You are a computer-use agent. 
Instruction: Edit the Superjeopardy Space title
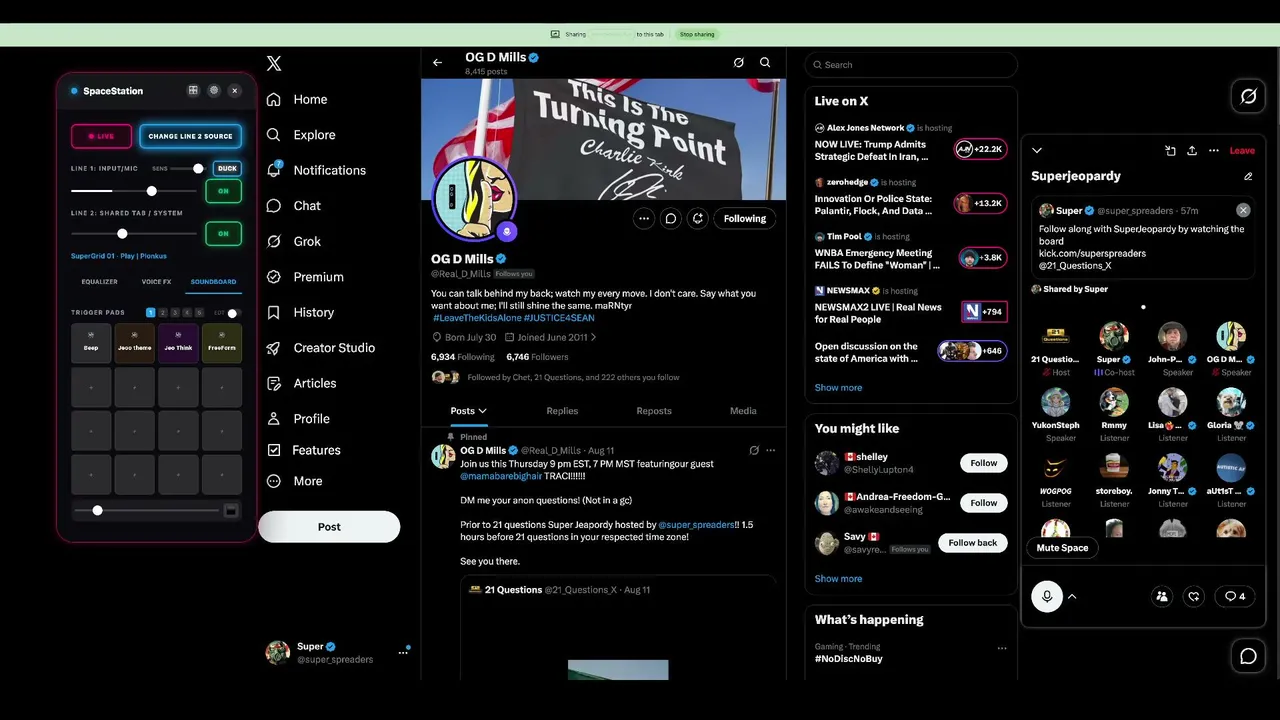1248,176
